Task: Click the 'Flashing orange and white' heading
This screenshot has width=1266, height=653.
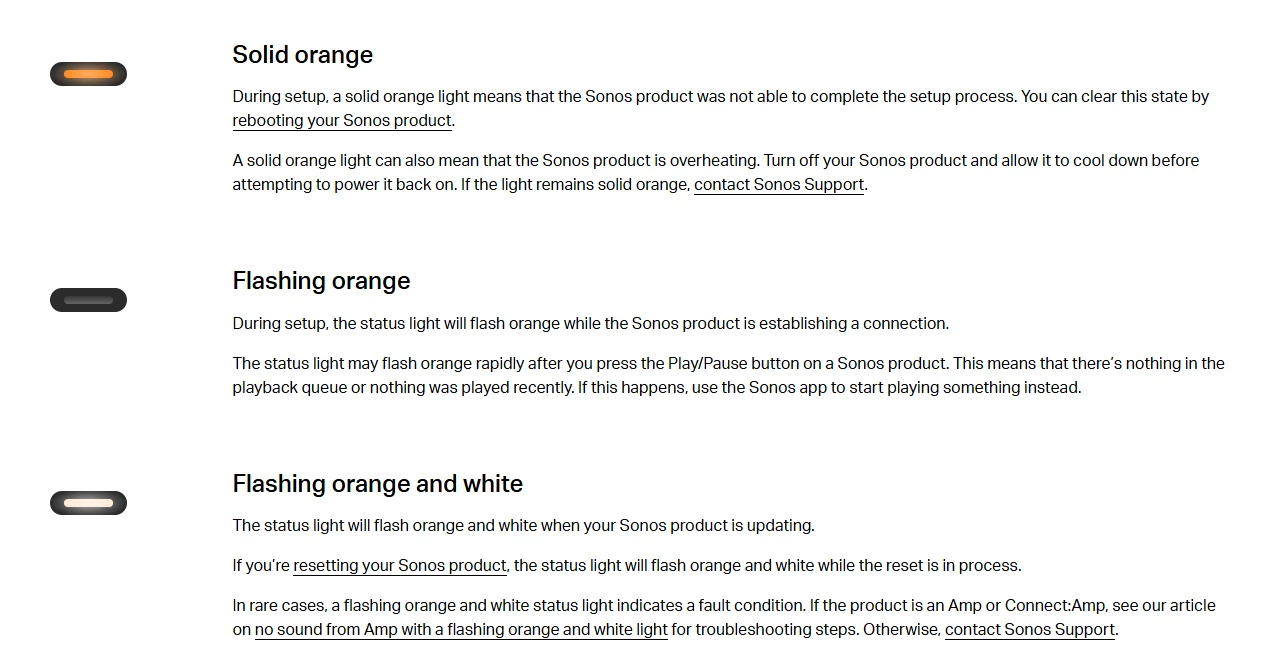Action: pyautogui.click(x=378, y=484)
